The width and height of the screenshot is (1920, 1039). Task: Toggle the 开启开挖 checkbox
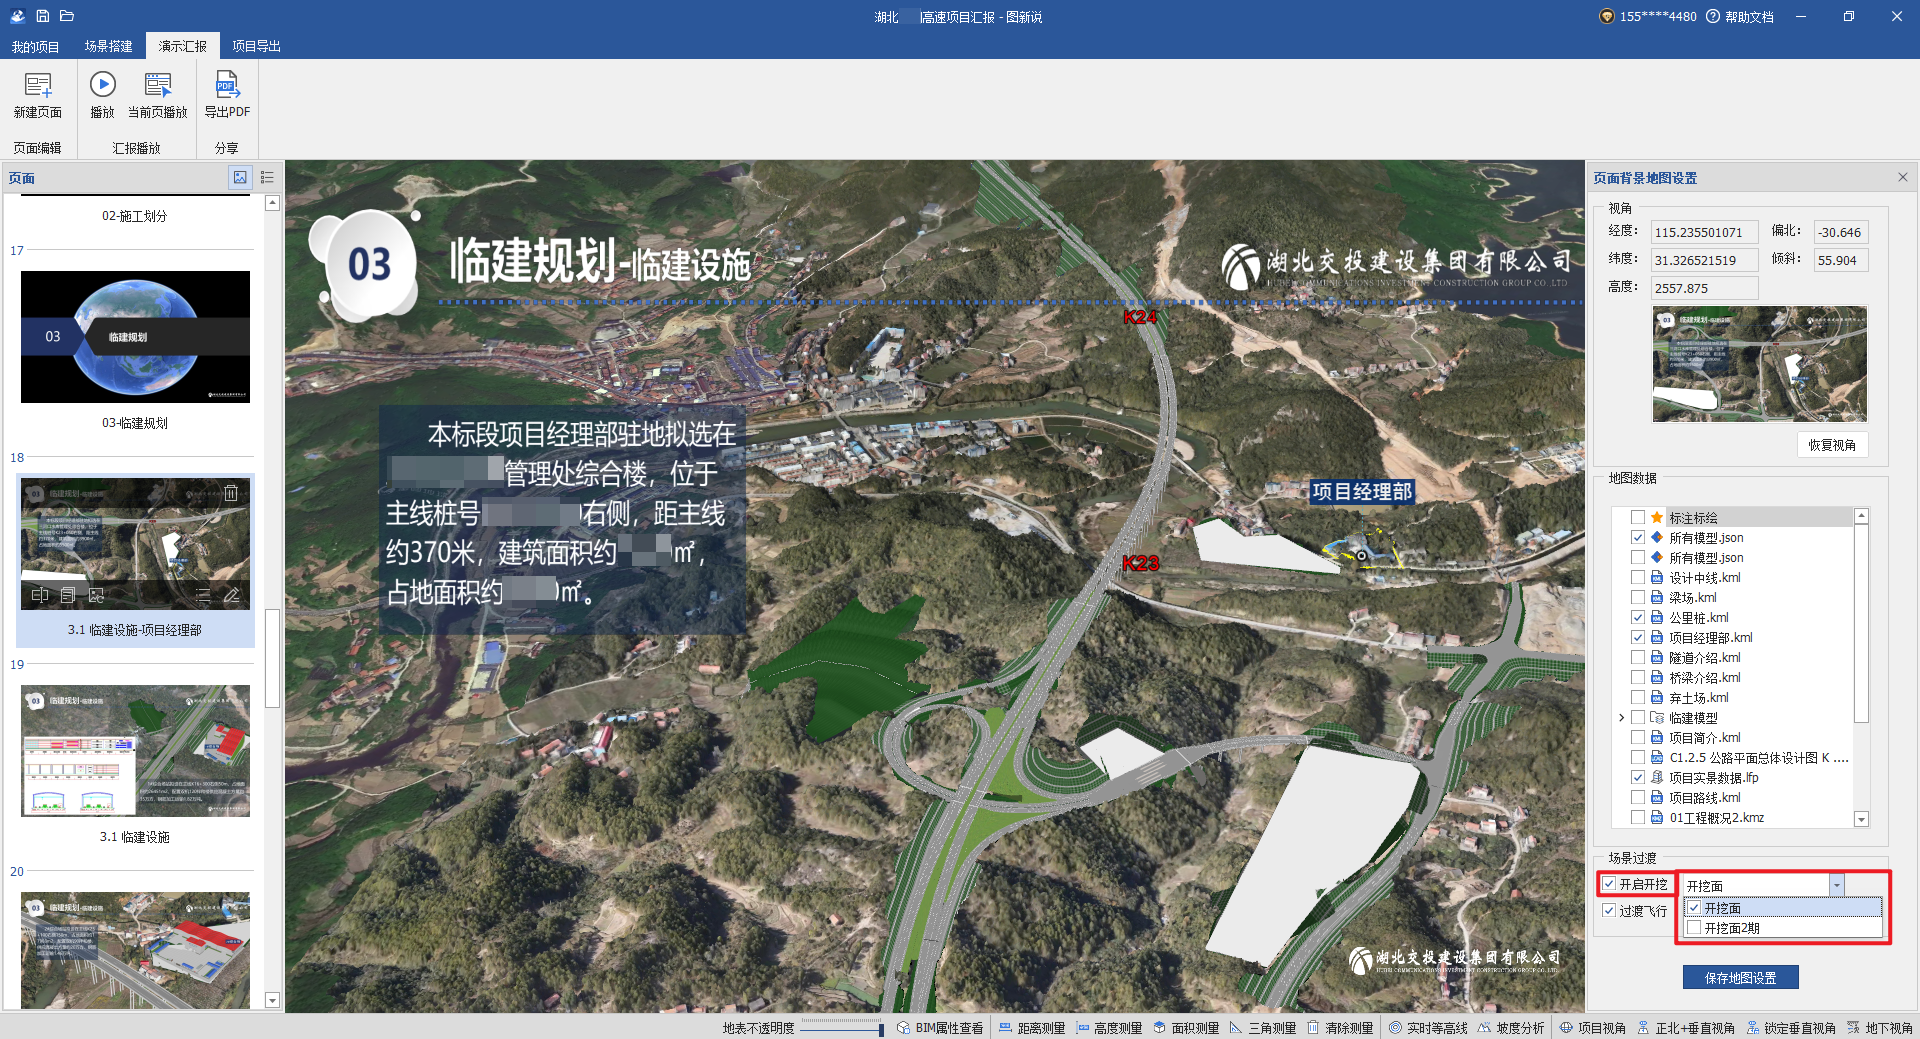[1609, 884]
